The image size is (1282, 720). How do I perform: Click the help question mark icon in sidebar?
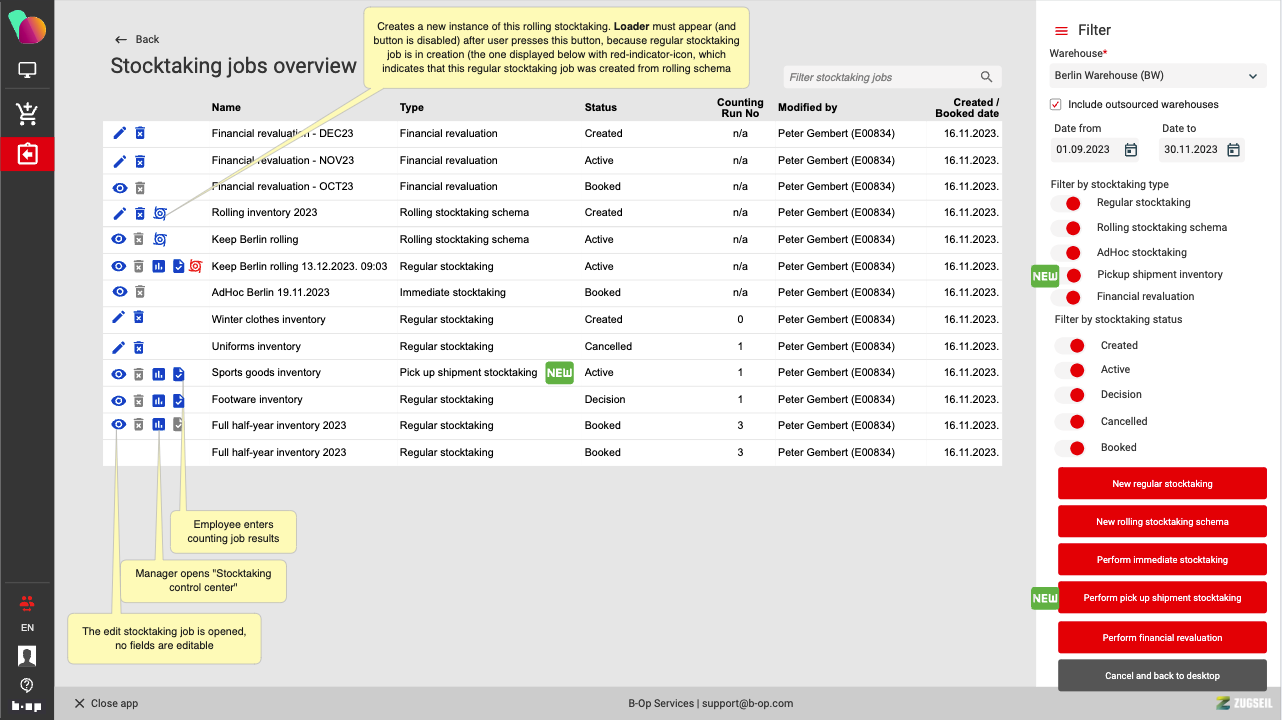click(x=27, y=685)
